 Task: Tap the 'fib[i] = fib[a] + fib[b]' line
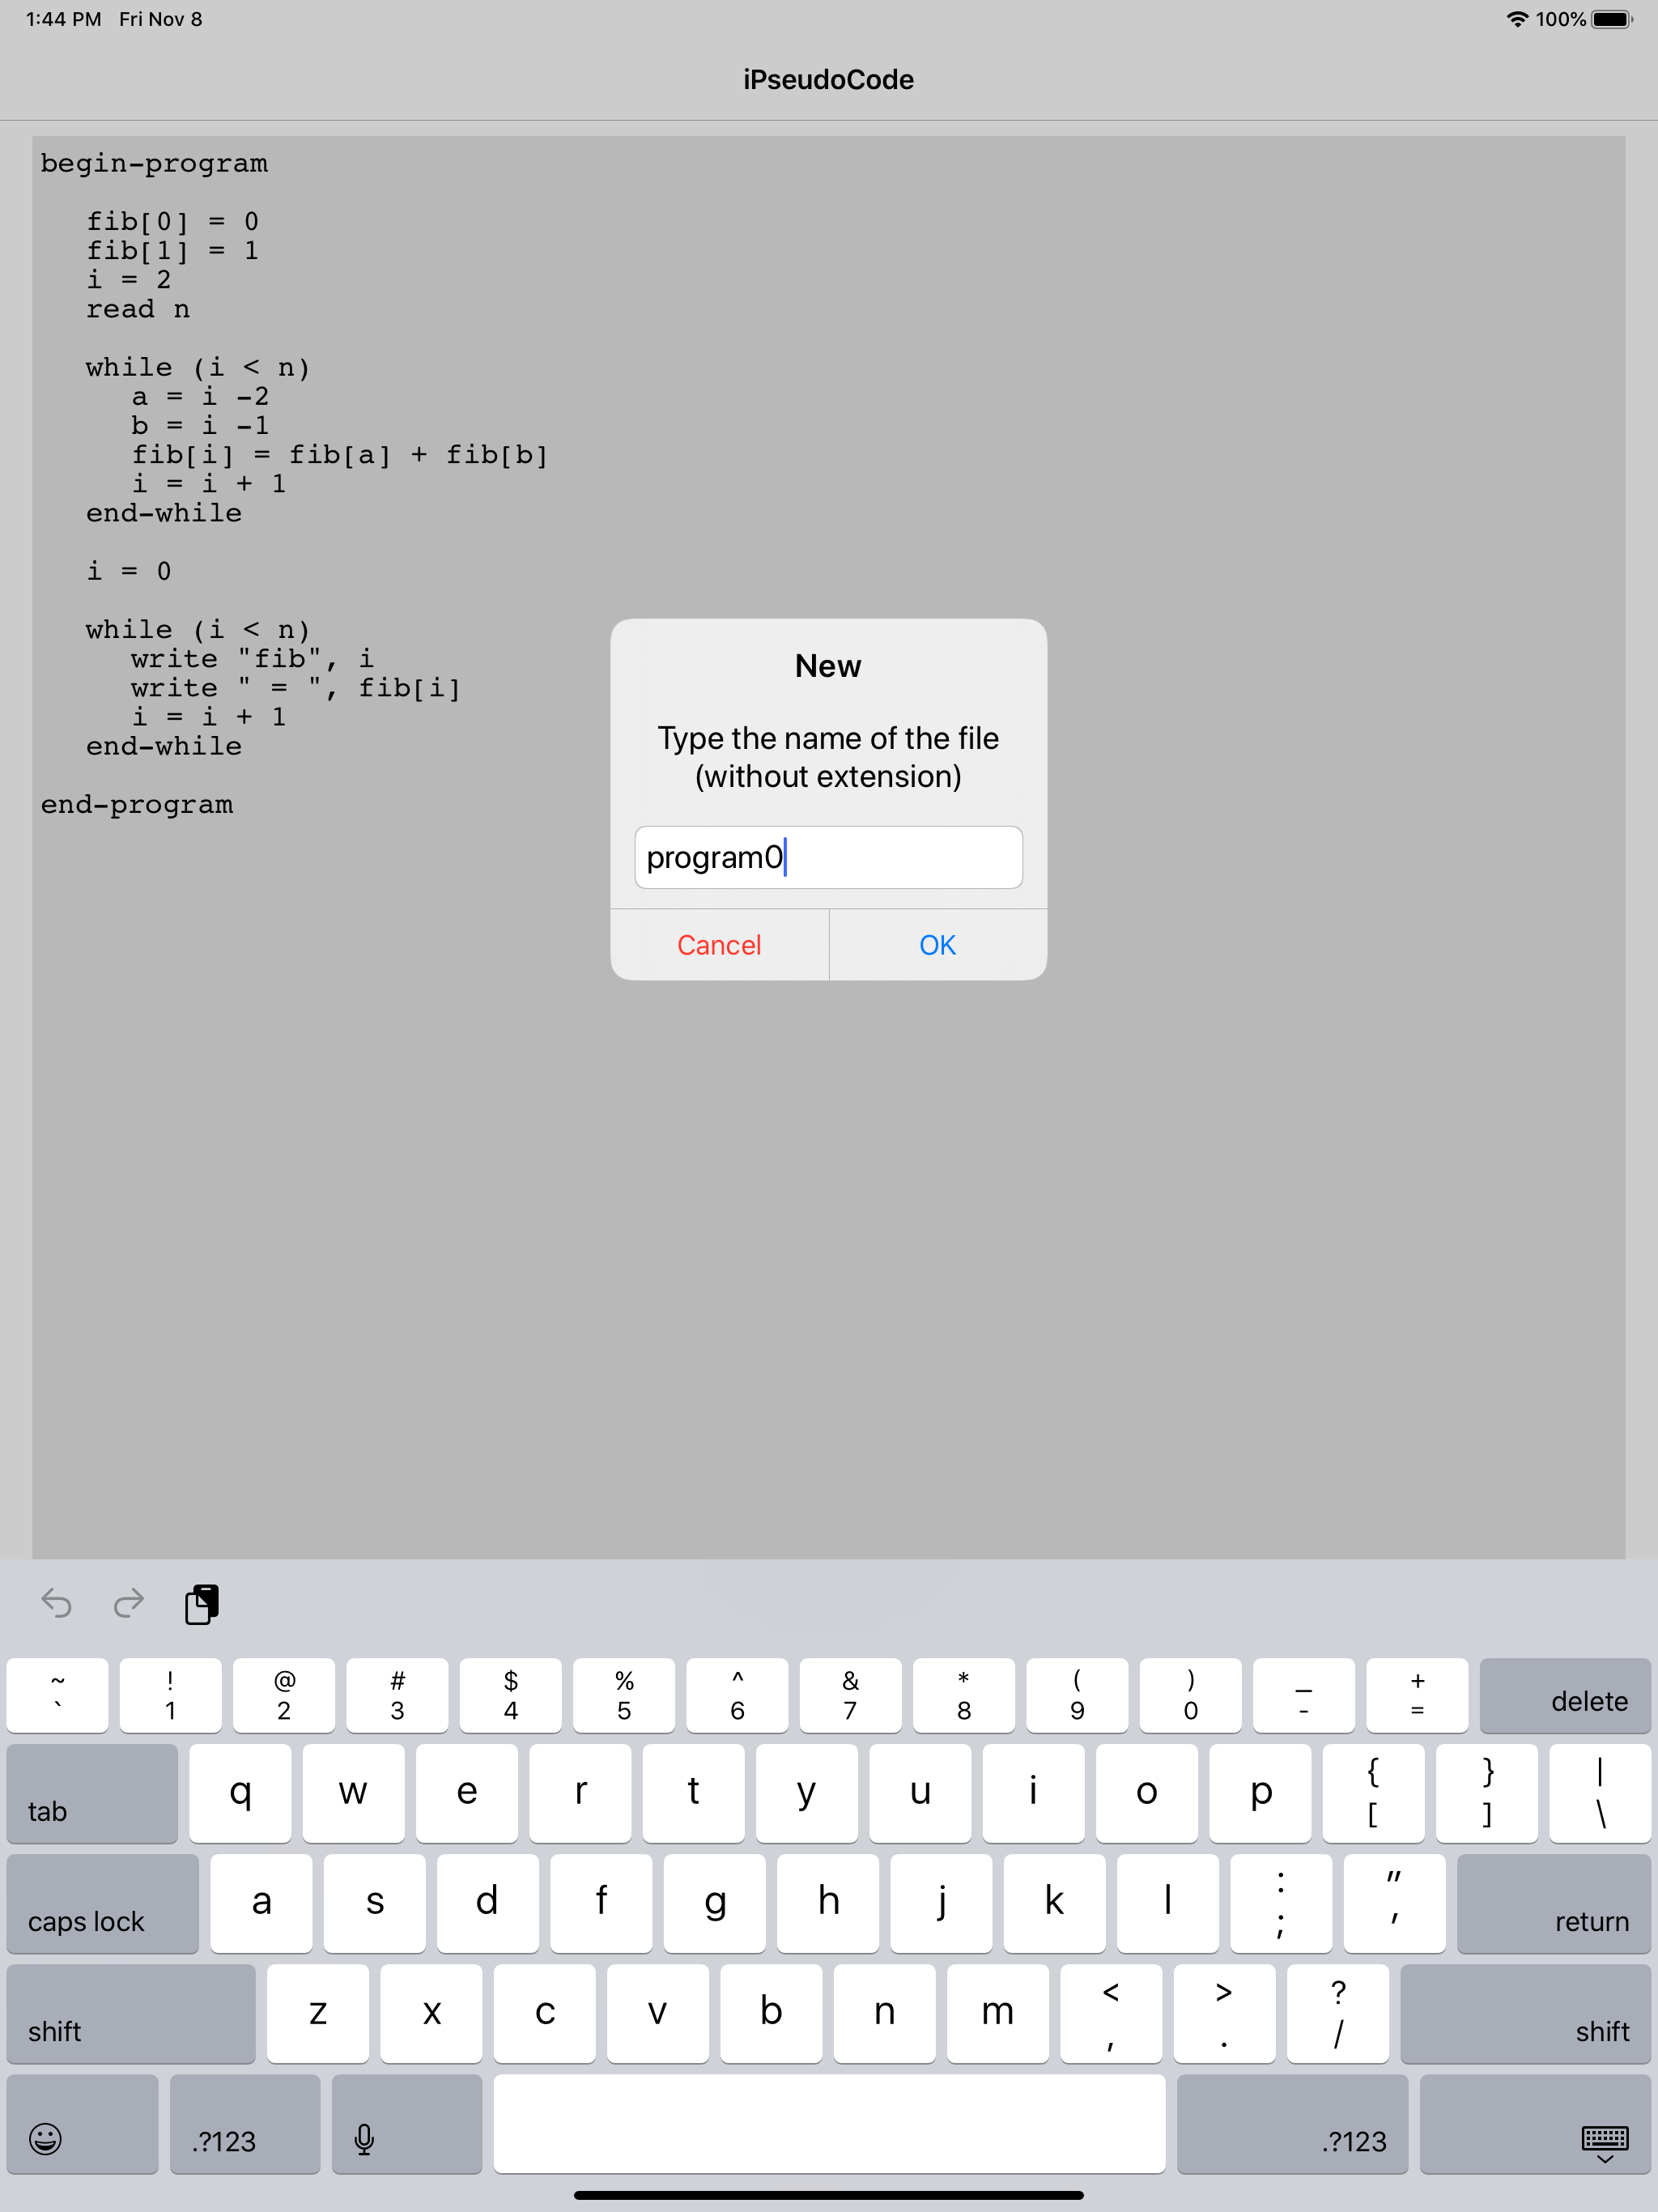coord(340,455)
